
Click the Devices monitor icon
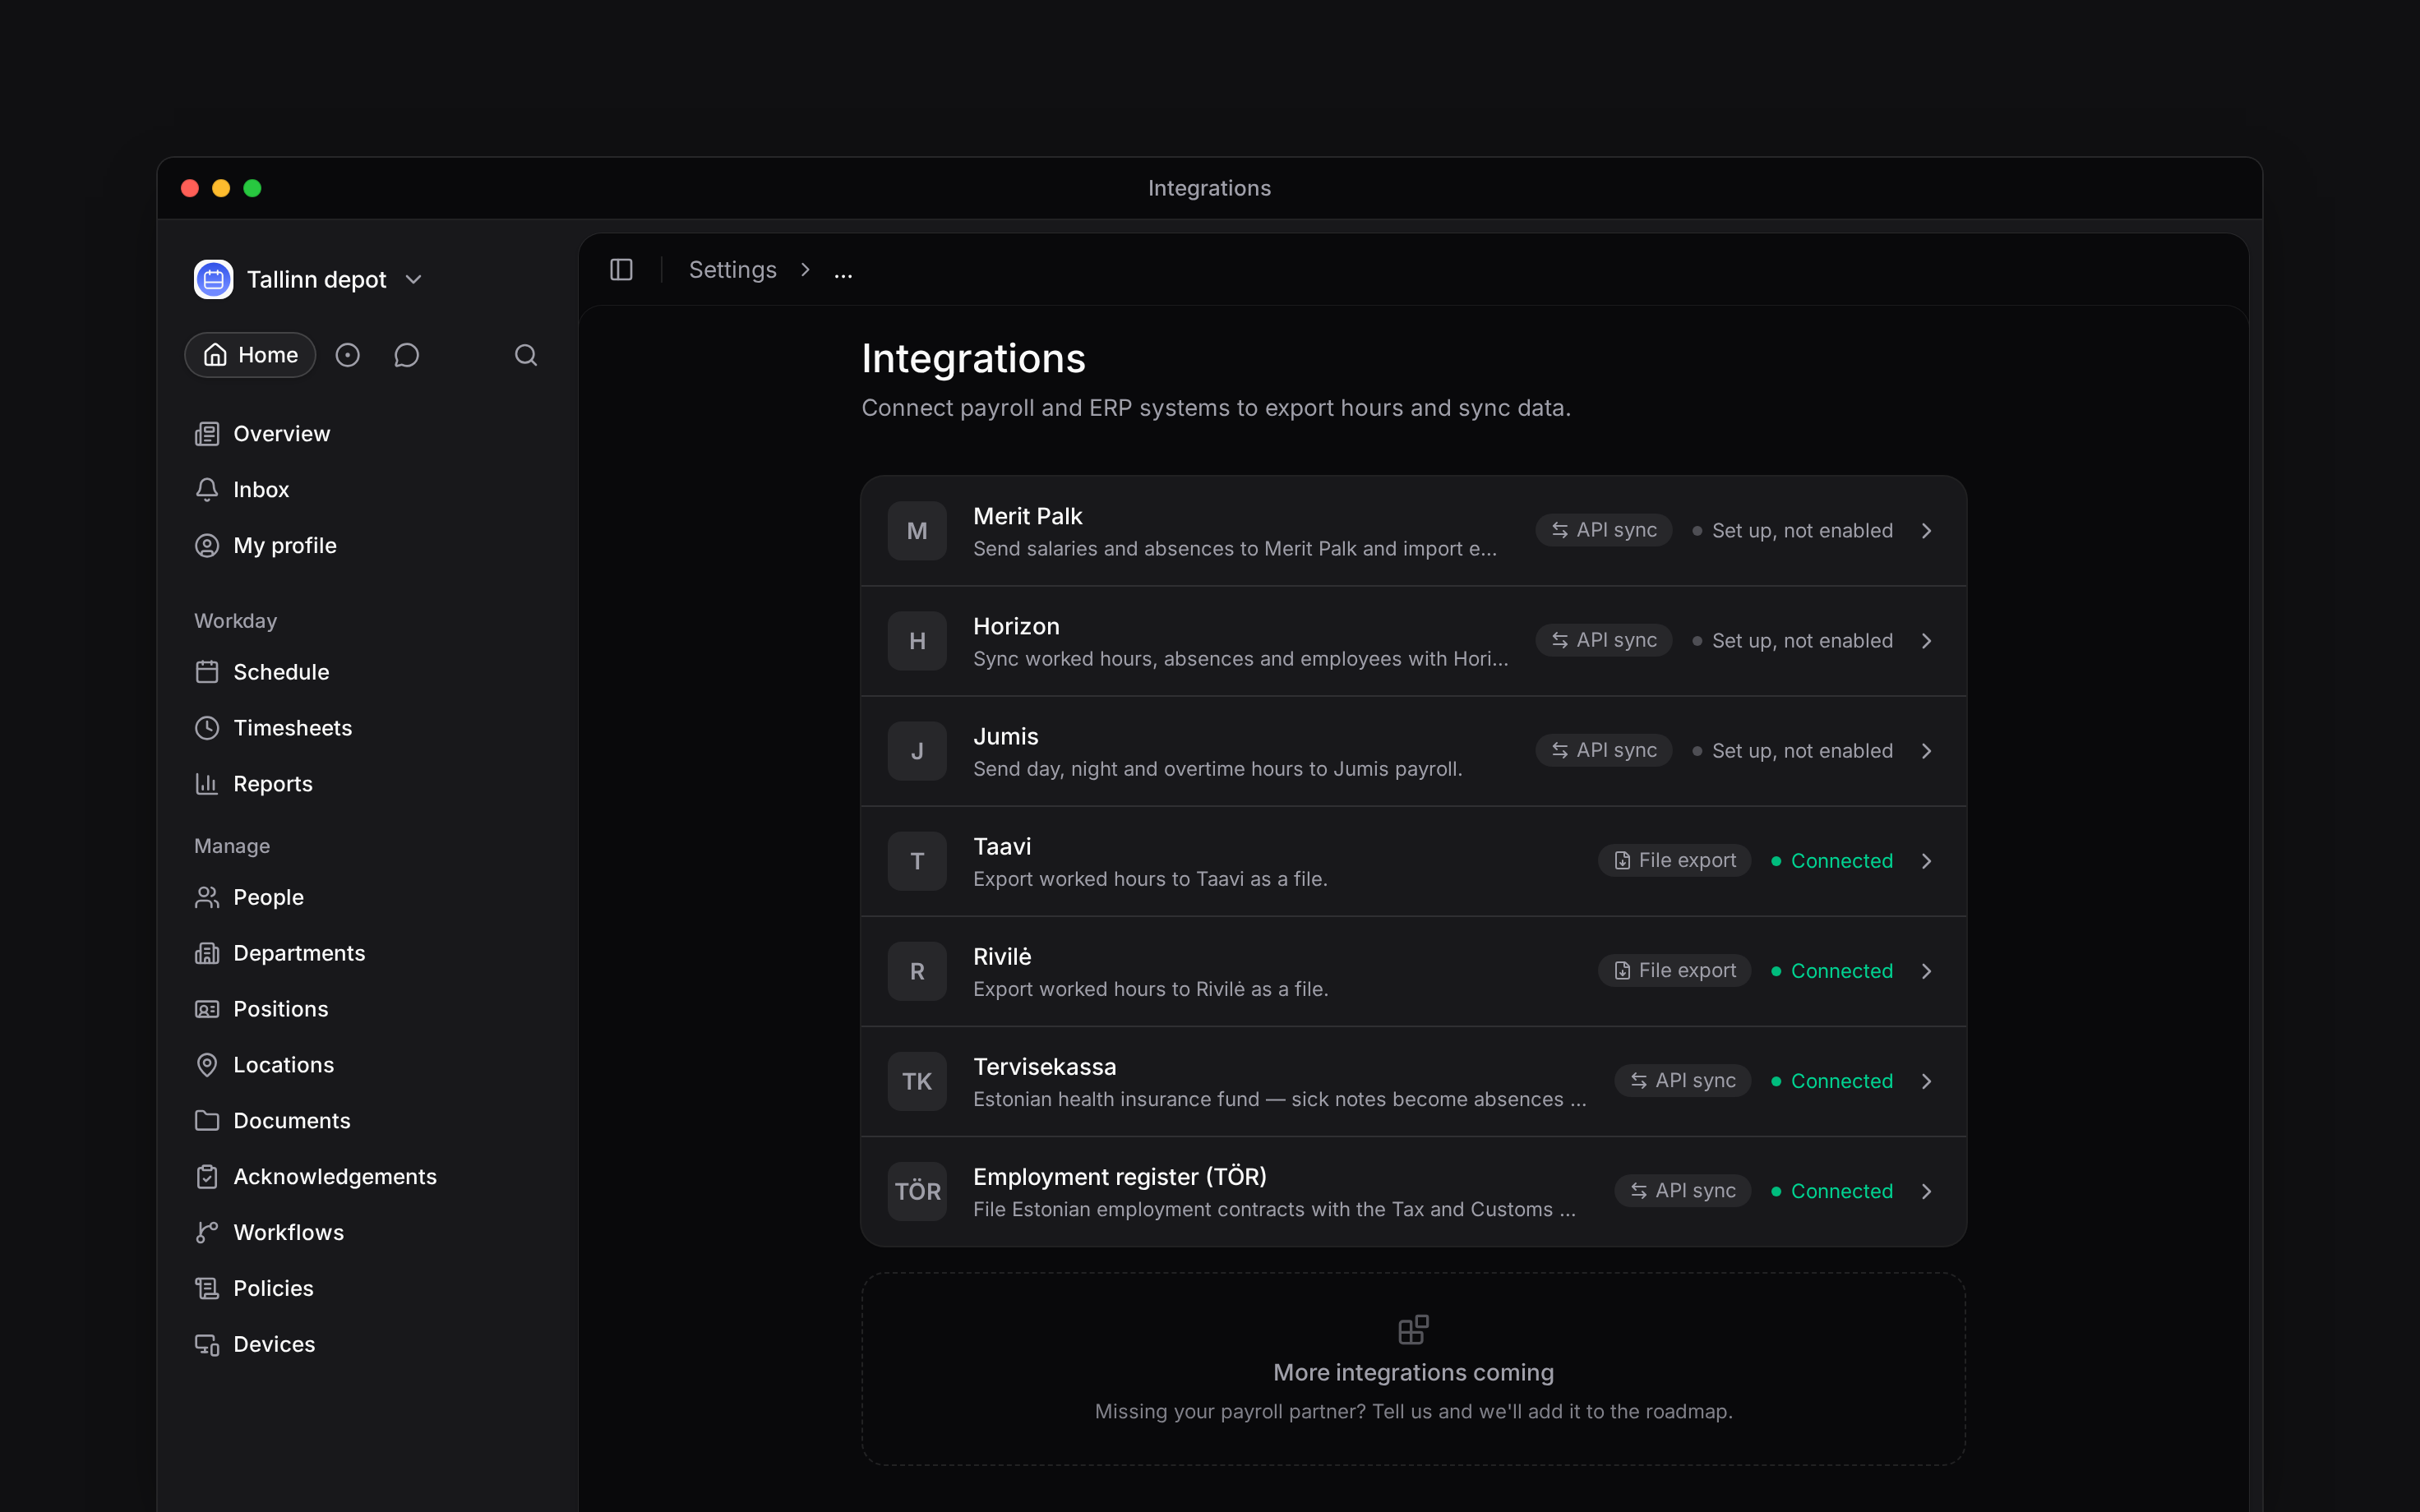click(207, 1345)
